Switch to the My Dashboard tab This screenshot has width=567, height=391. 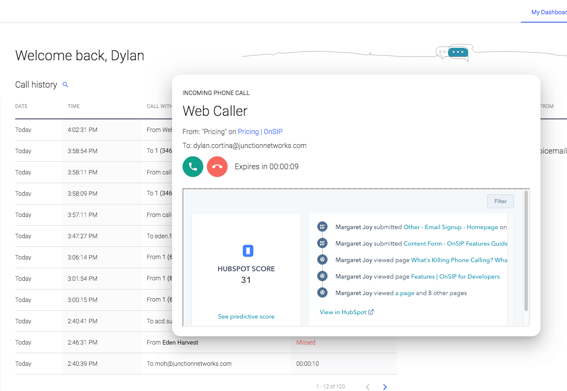coord(549,12)
